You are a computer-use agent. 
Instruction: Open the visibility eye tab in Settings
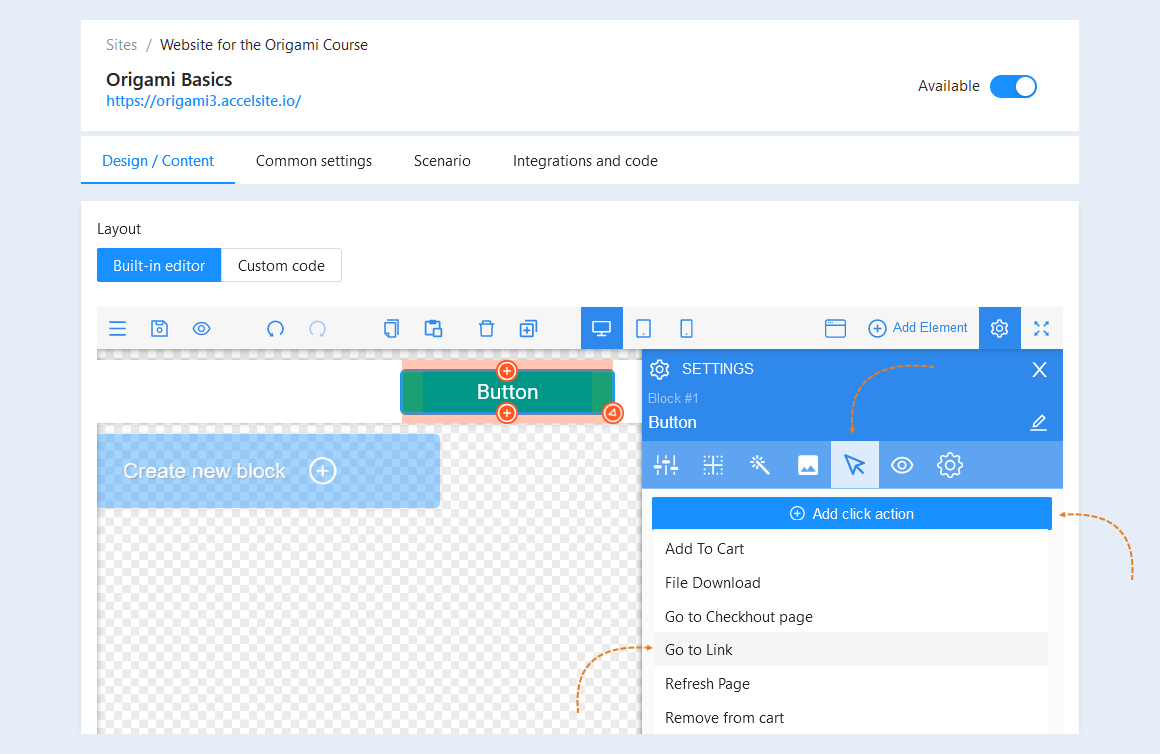pos(902,465)
